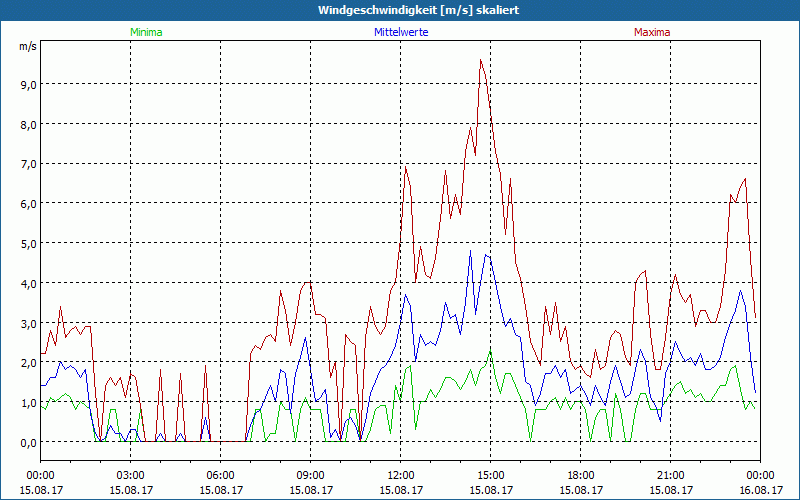The height and width of the screenshot is (500, 800).
Task: Click the Windgeschwindigkeit chart title bar
Action: tap(400, 10)
